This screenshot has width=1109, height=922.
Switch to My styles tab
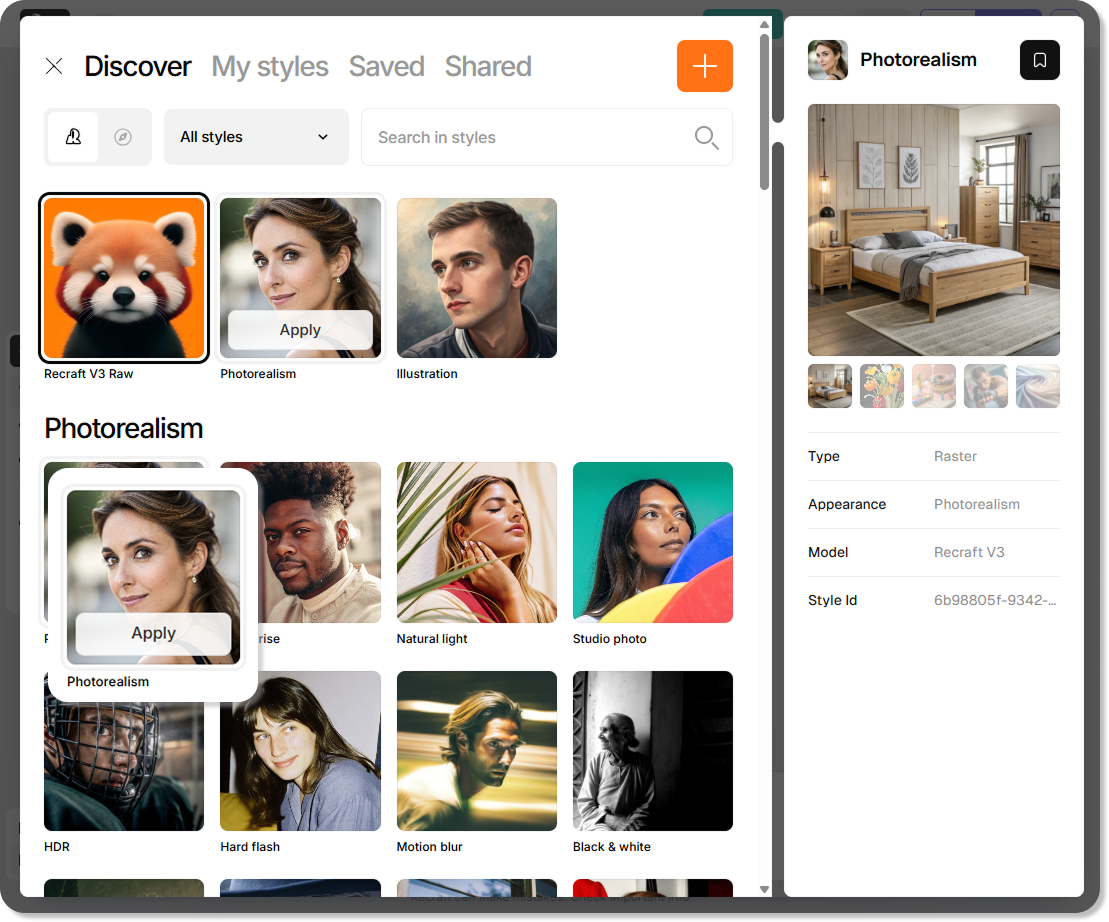pos(270,66)
